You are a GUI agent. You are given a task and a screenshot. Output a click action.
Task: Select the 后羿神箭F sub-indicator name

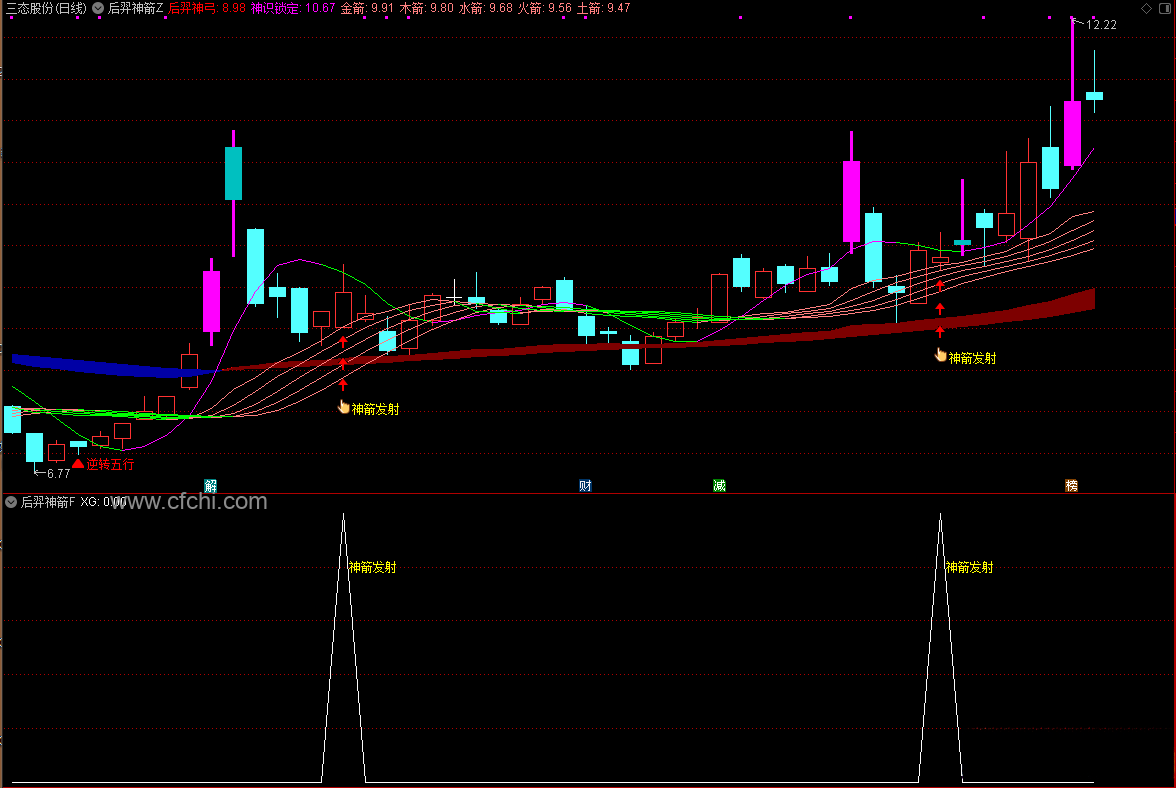47,502
